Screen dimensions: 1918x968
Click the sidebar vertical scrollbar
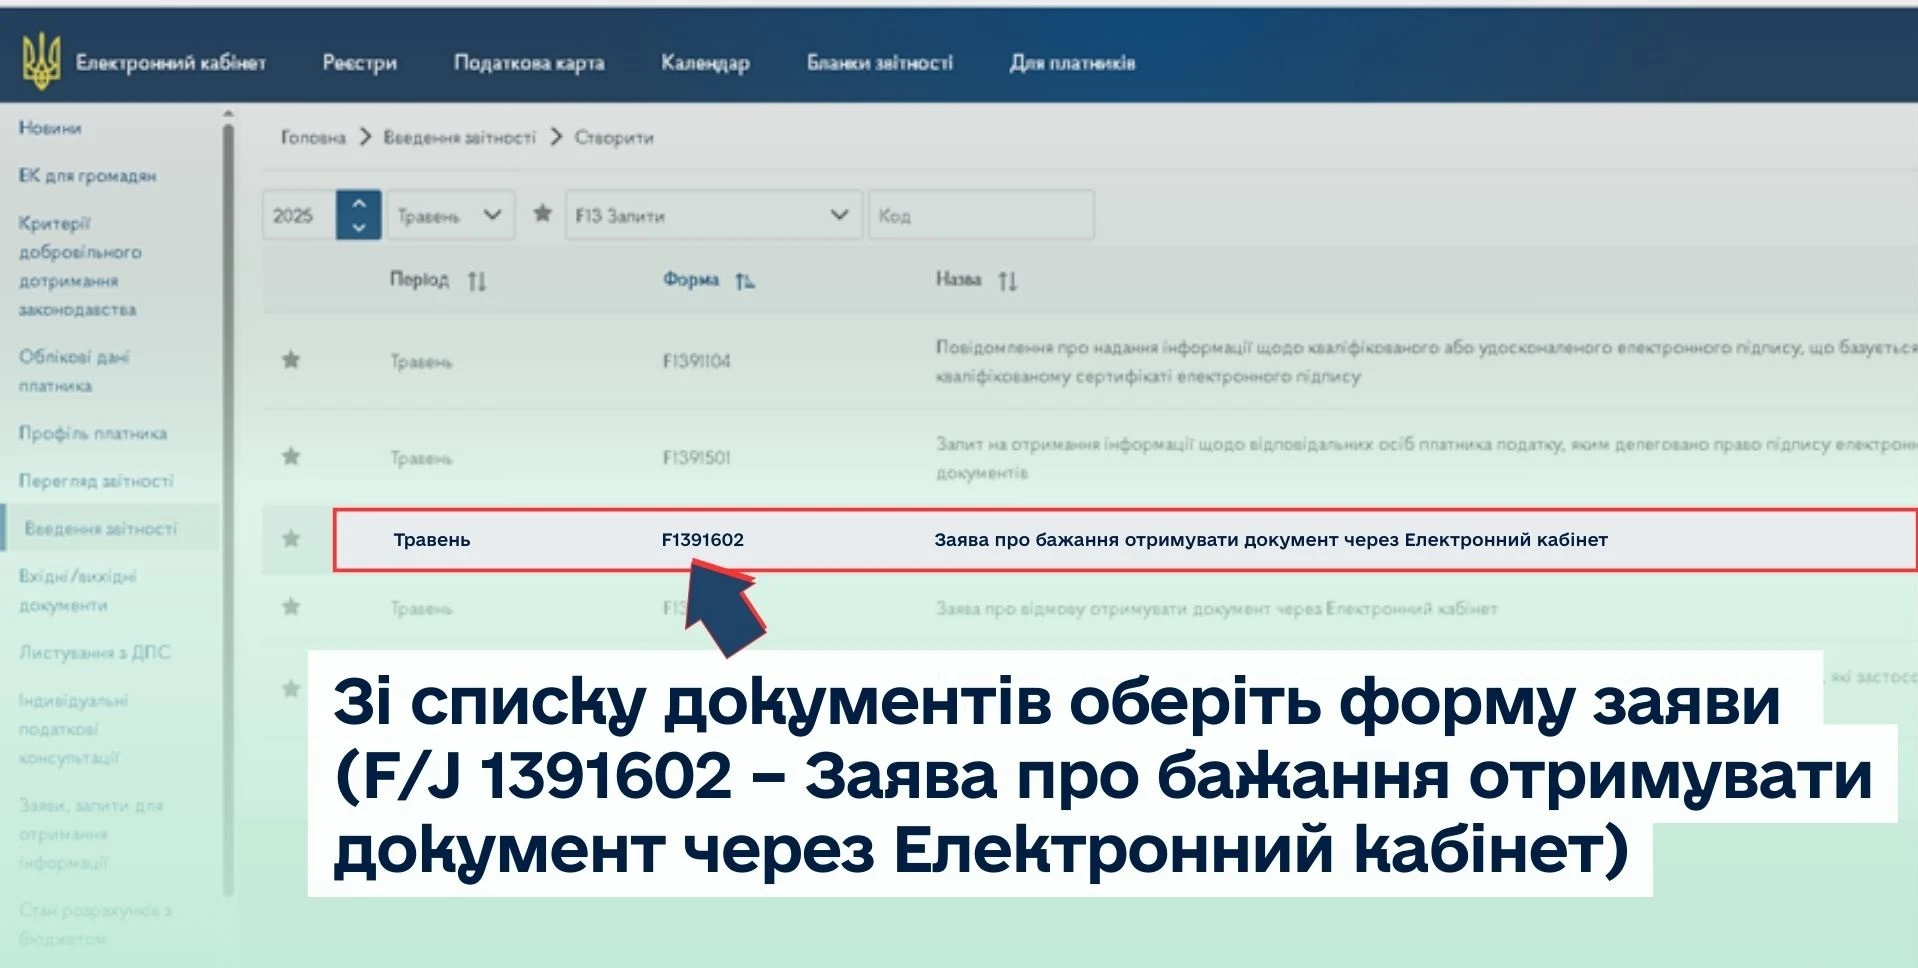point(228,500)
